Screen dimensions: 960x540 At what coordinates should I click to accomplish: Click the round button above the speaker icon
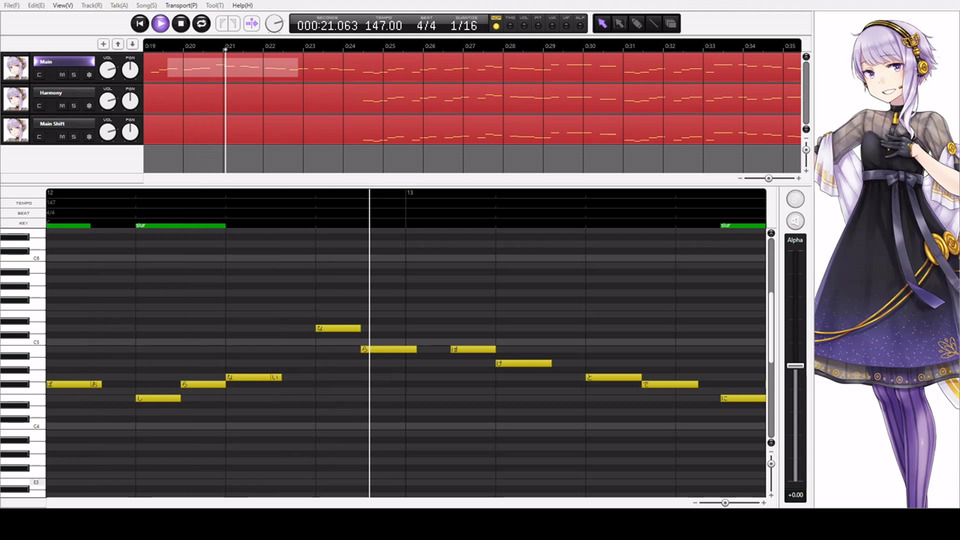pos(795,198)
